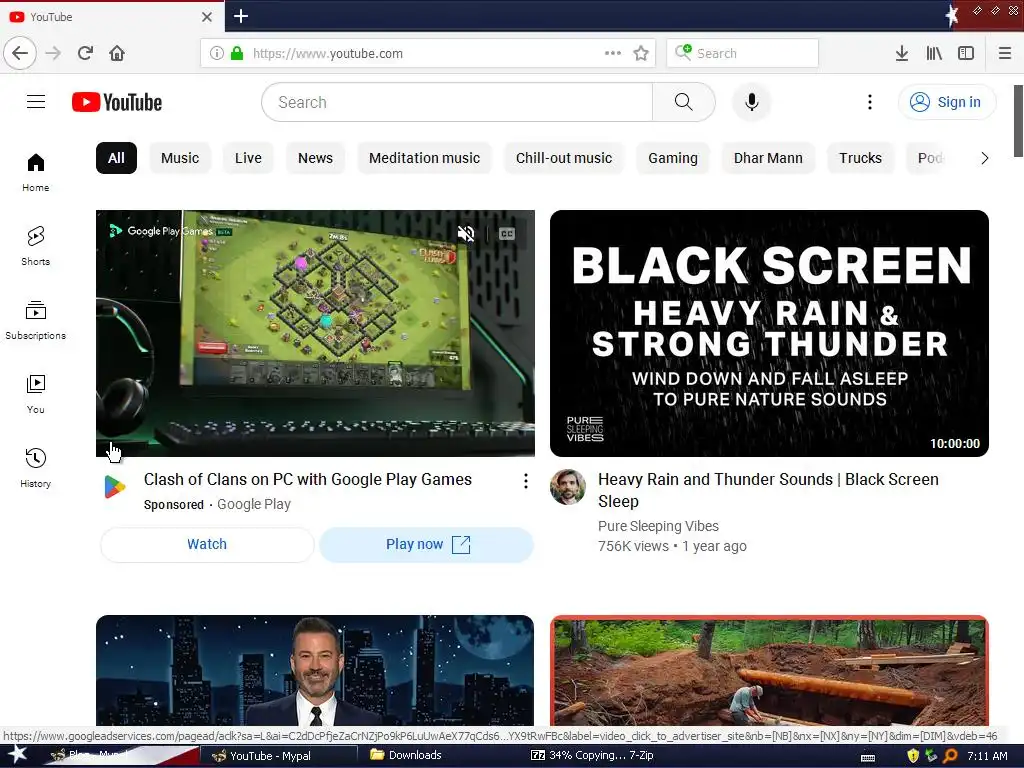
Task: Toggle captions on the ad preview
Action: pos(507,234)
